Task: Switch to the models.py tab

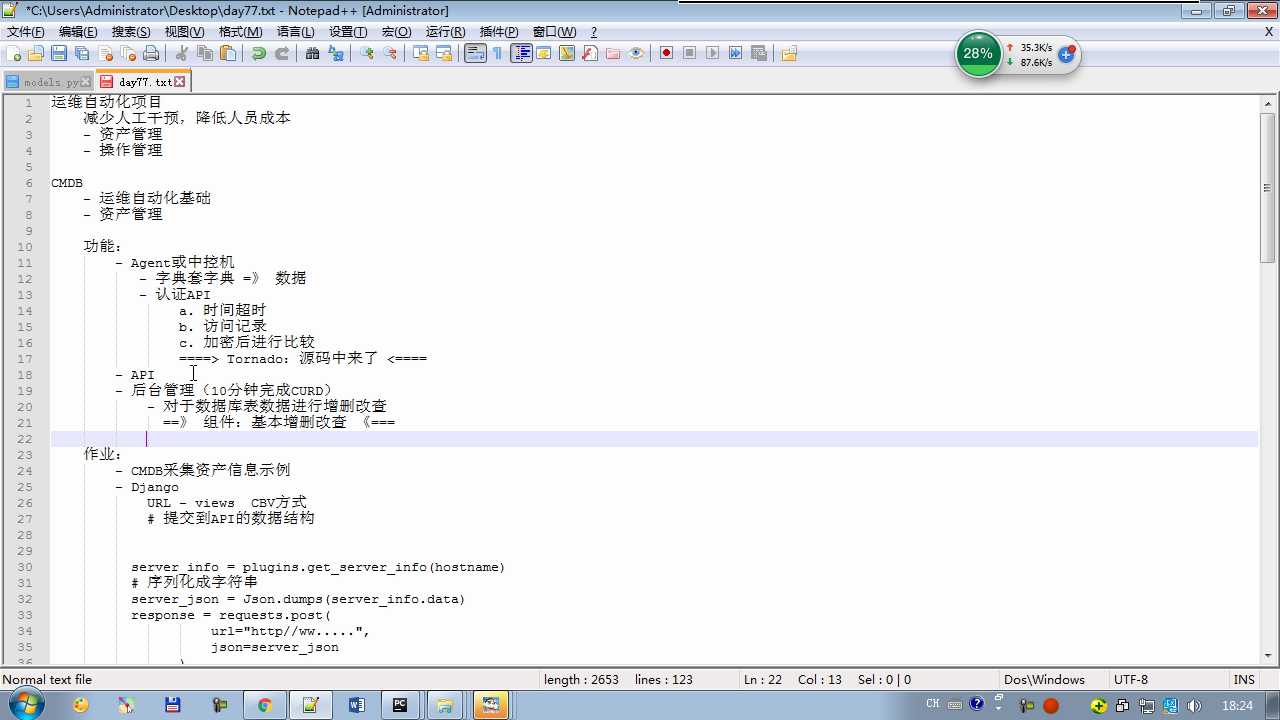Action: click(48, 82)
